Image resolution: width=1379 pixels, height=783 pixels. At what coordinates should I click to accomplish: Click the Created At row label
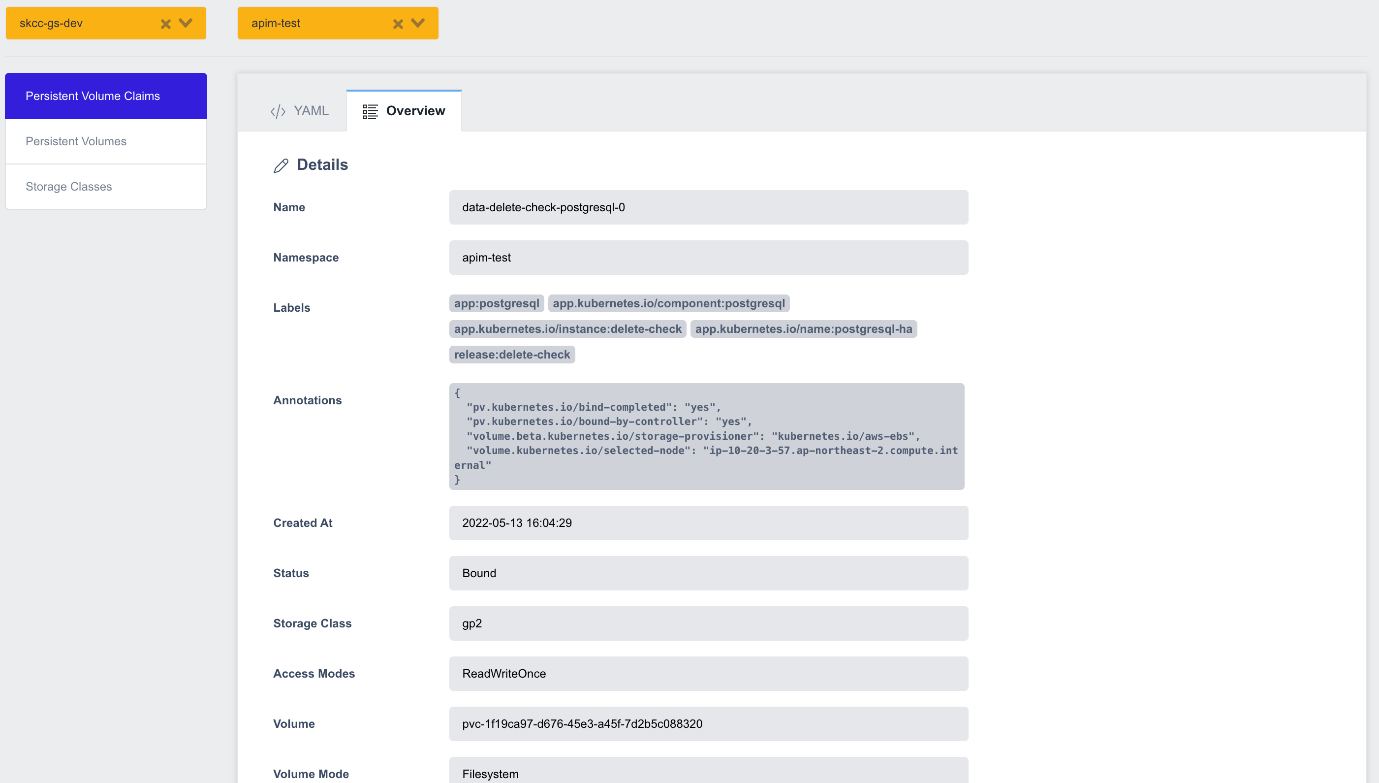tap(303, 523)
